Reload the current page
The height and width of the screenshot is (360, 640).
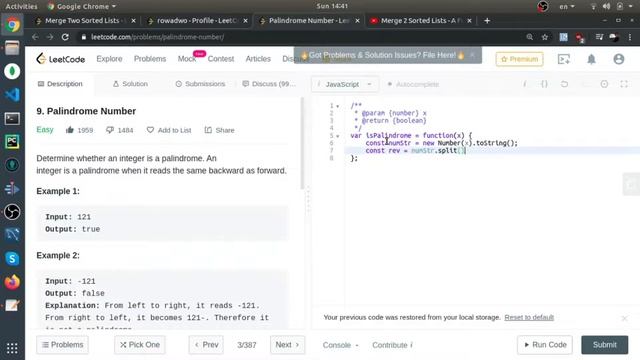pyautogui.click(x=65, y=37)
